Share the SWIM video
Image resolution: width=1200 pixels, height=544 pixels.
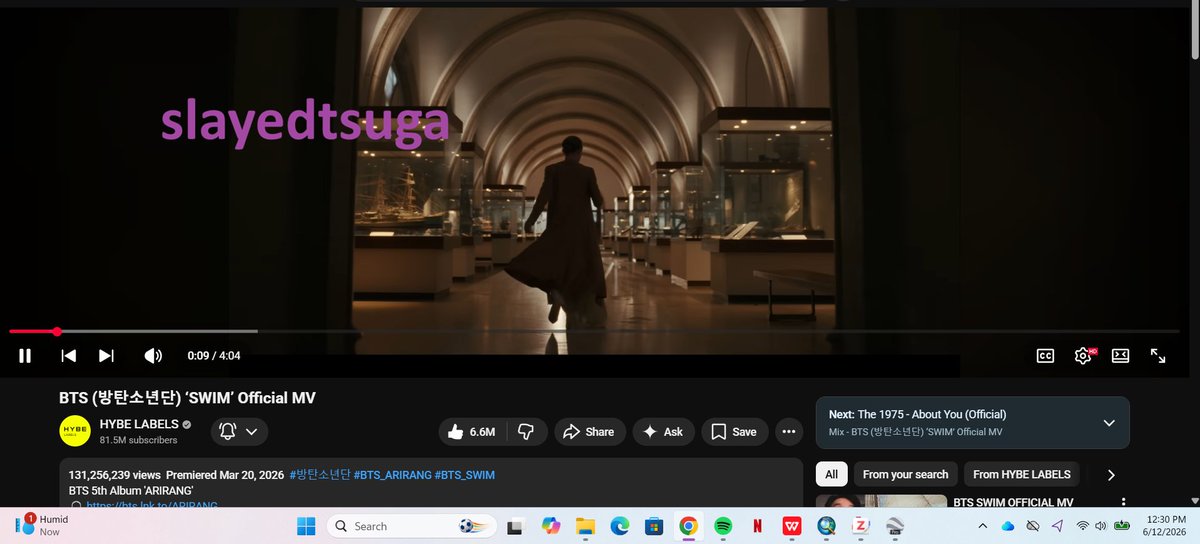[590, 431]
